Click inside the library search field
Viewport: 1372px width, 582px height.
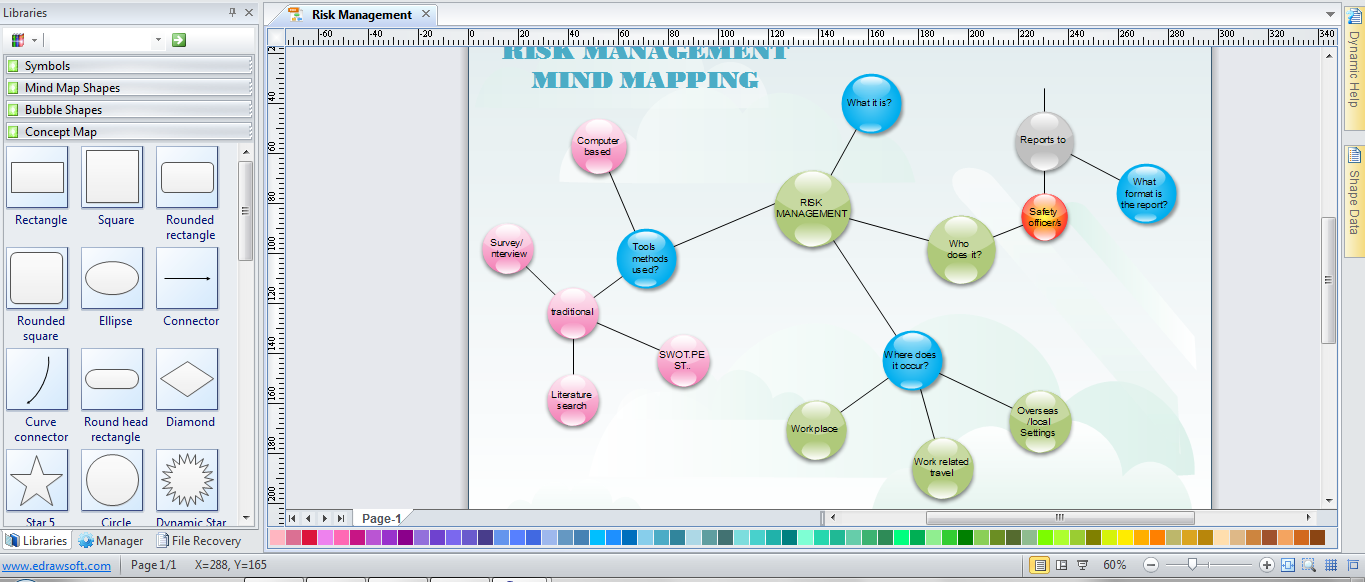tap(105, 40)
